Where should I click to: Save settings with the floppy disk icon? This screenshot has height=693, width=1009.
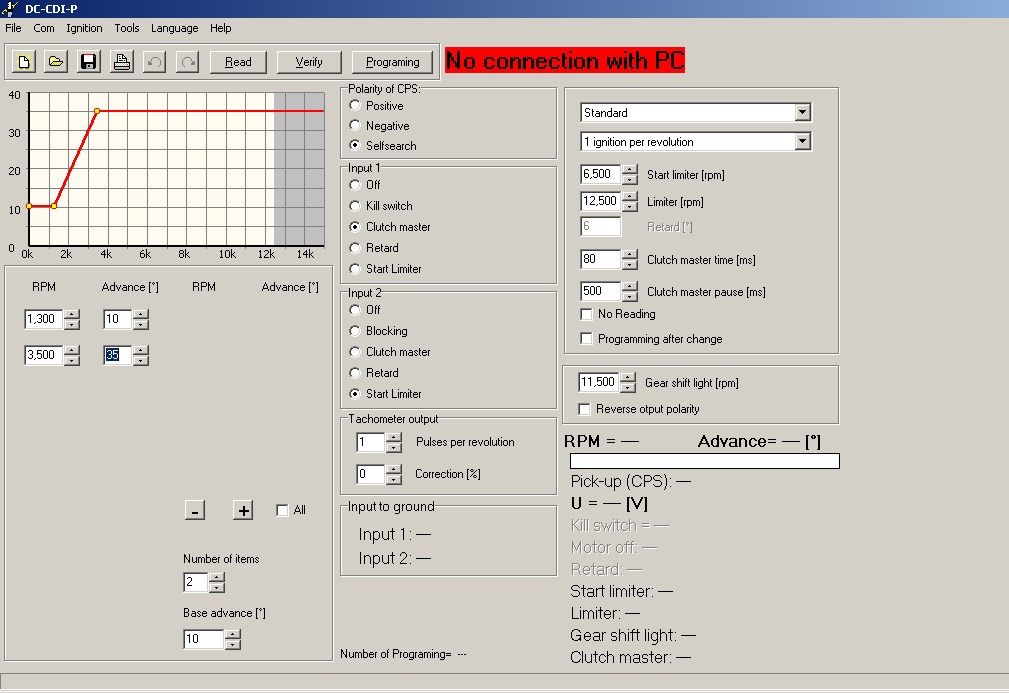click(88, 62)
